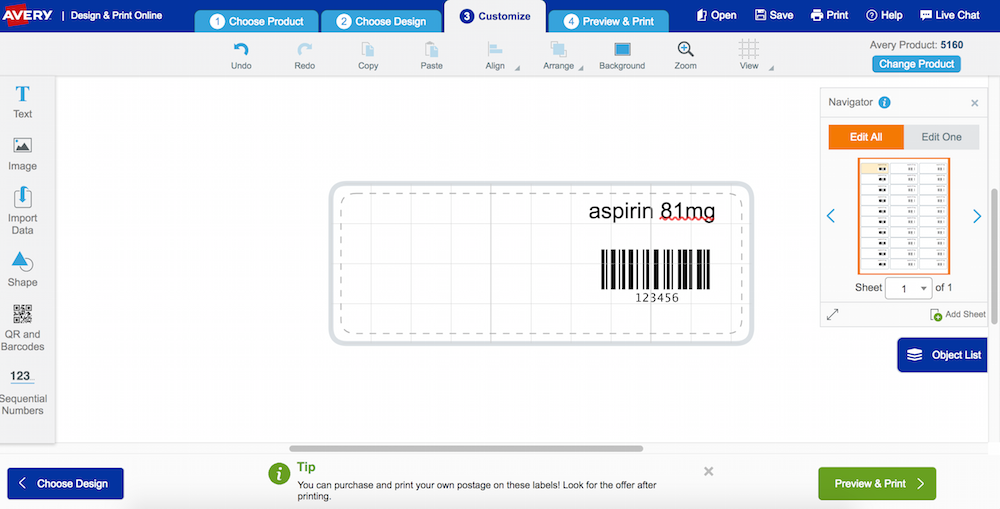1000x509 pixels.
Task: Switch to Edit One mode
Action: tap(941, 137)
